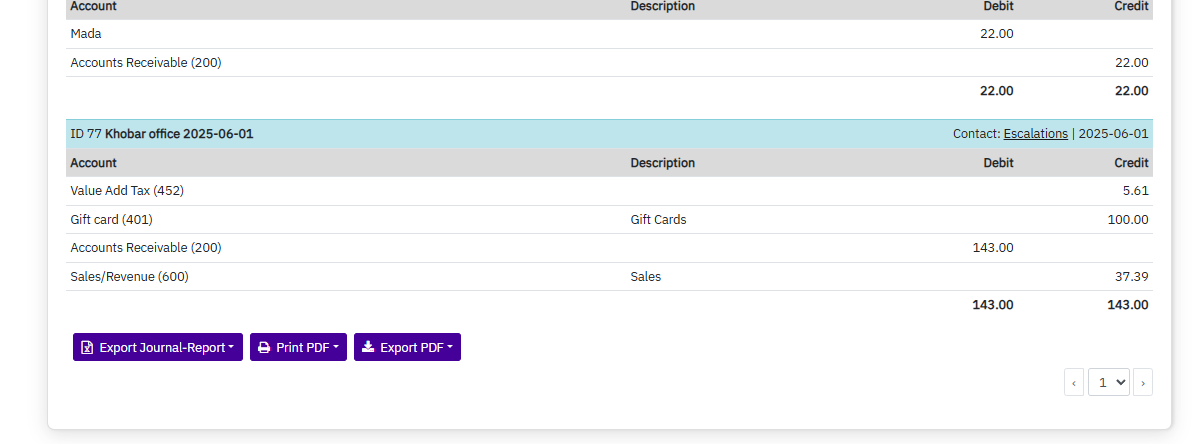
Task: Go to previous page using left chevron
Action: coord(1074,382)
